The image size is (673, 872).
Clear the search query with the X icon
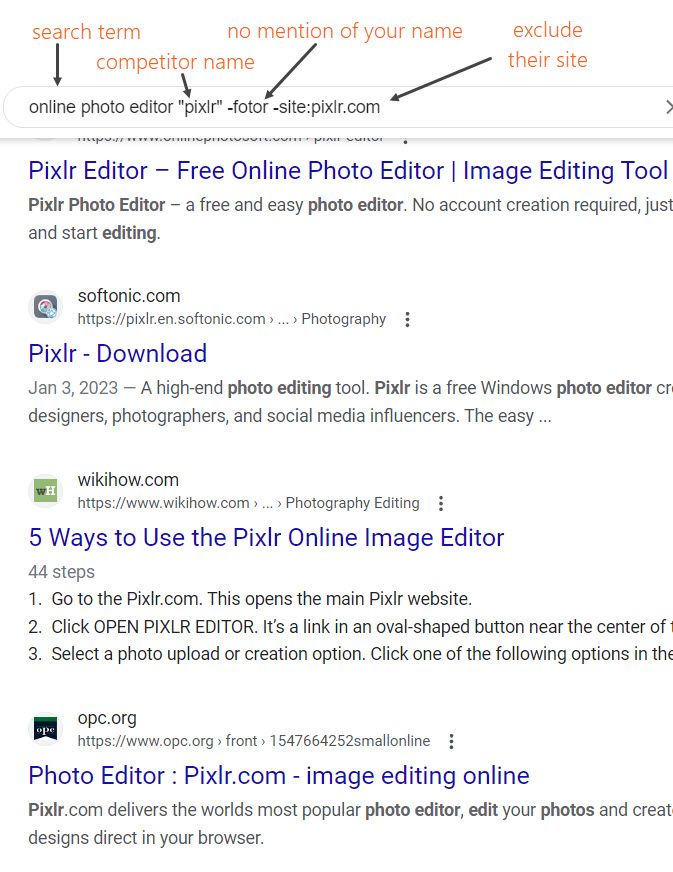pos(669,107)
